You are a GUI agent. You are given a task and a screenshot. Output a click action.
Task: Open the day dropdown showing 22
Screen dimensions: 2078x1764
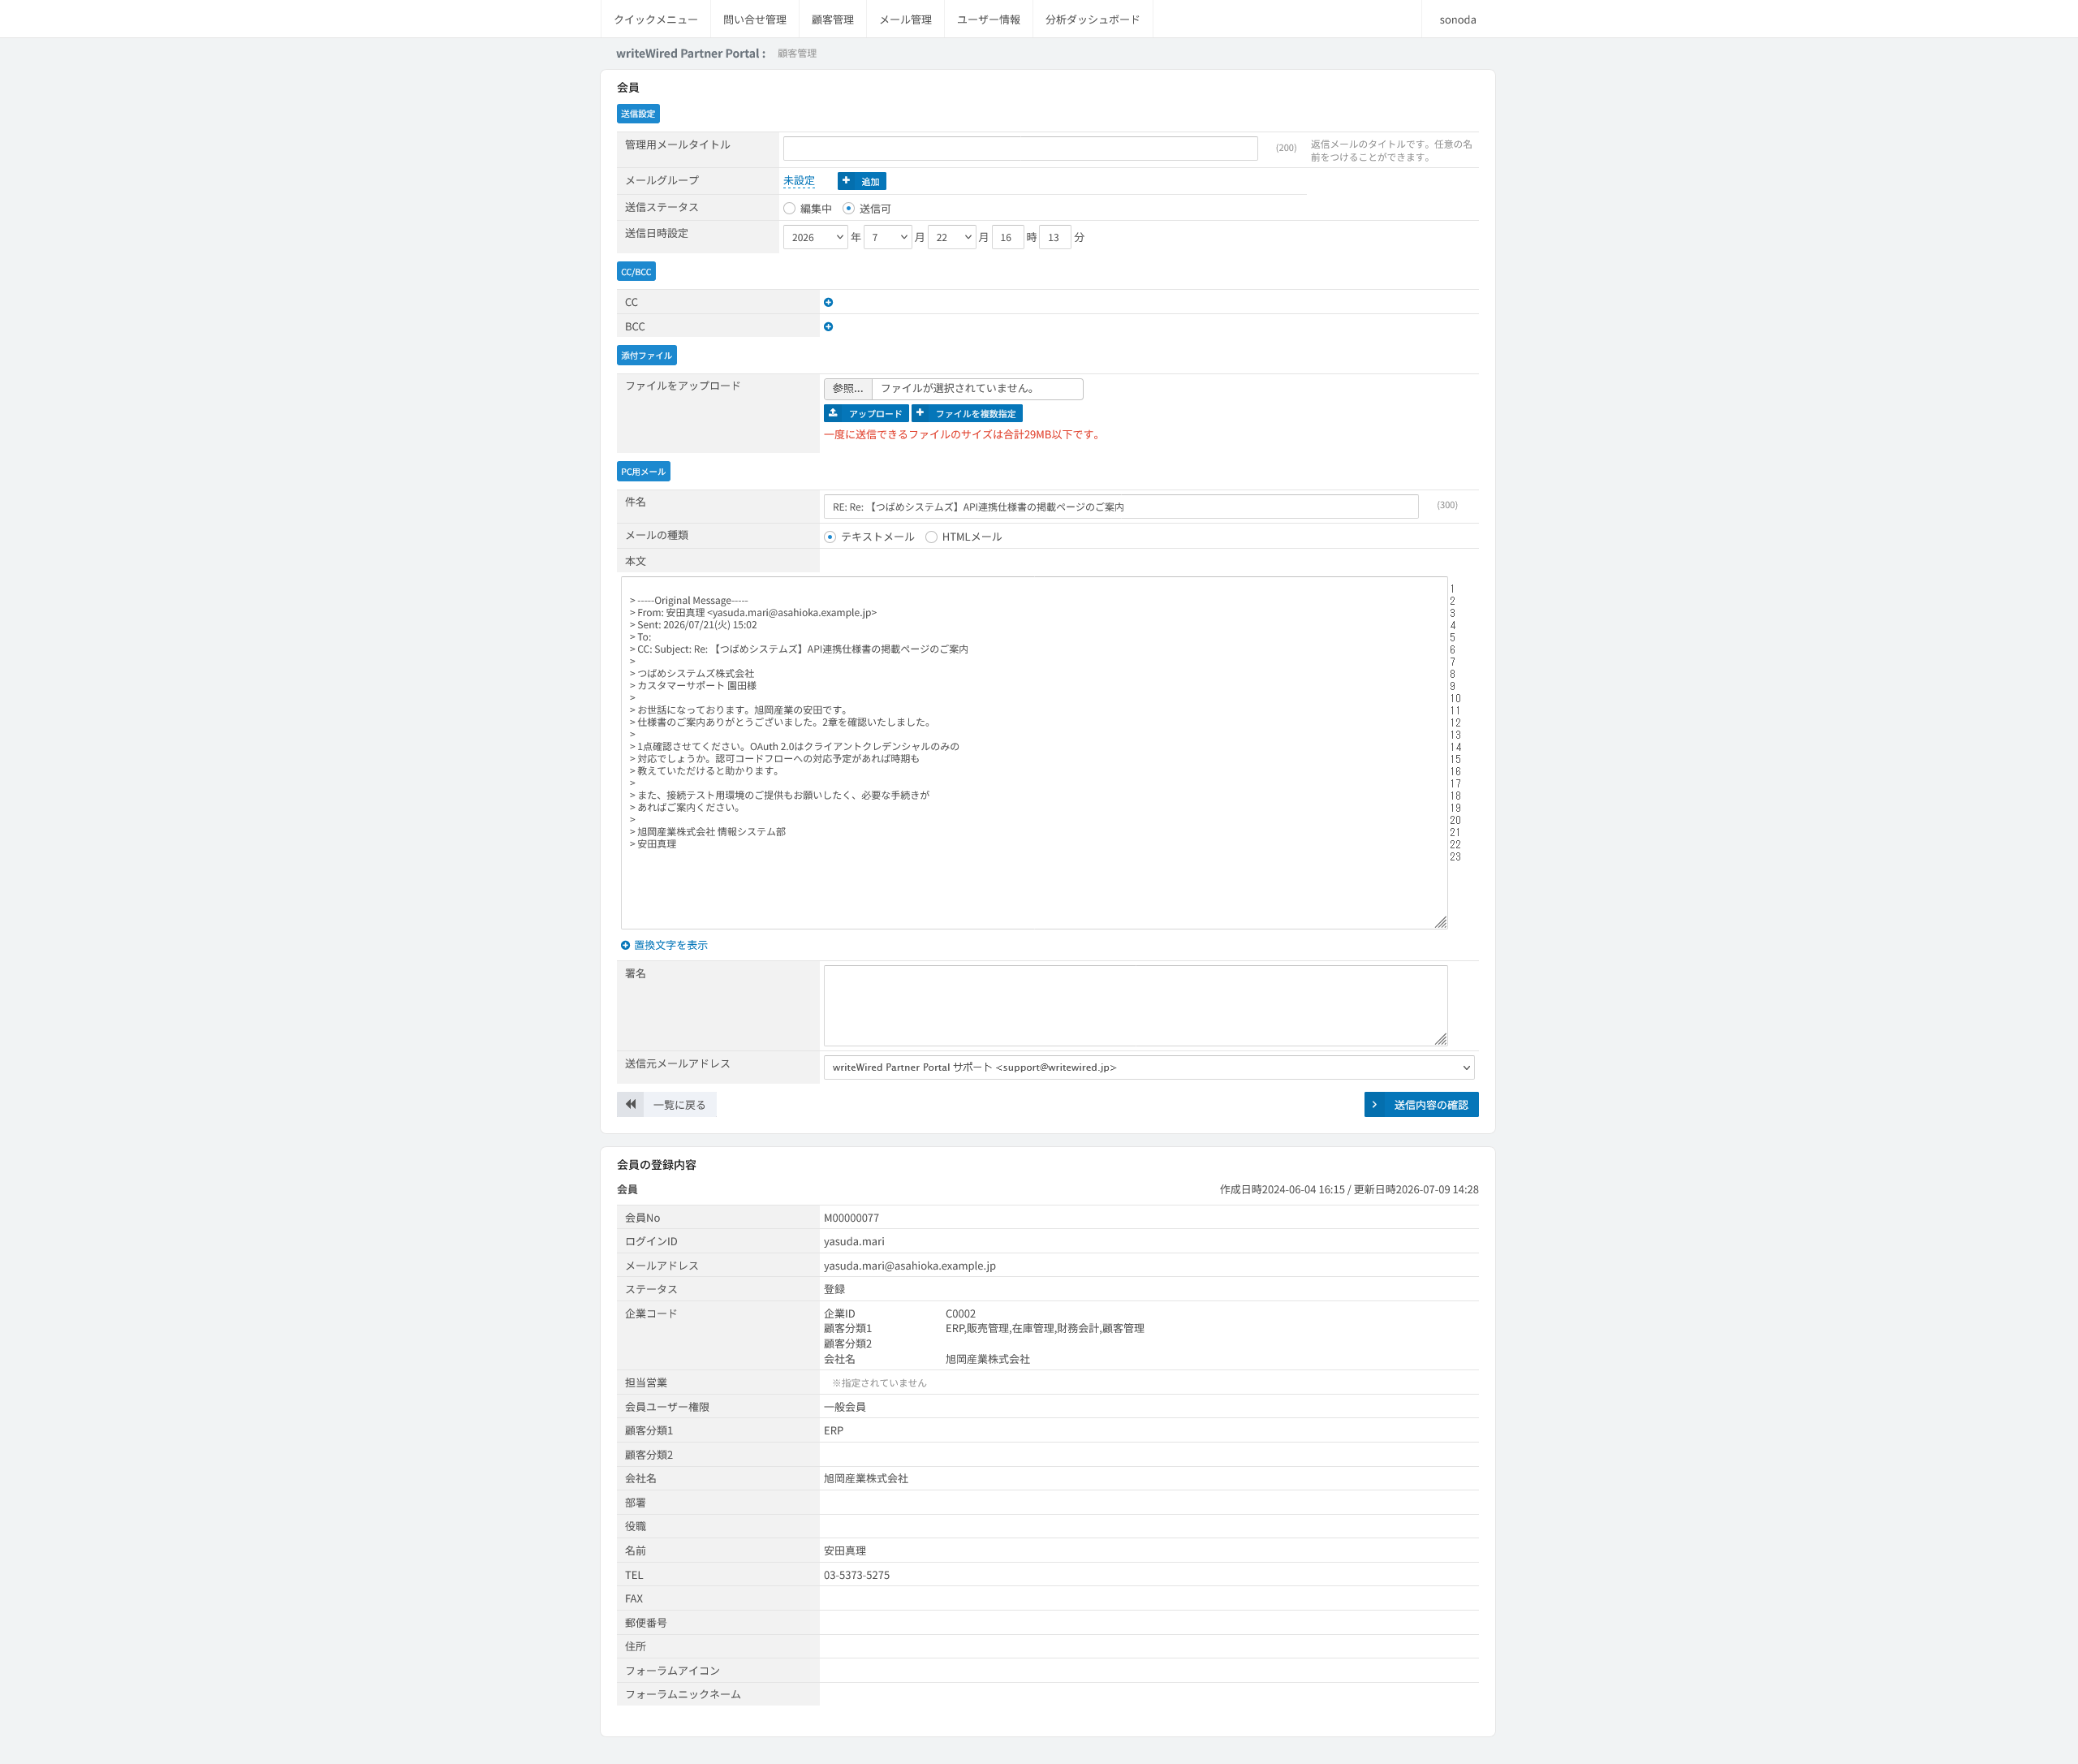(951, 237)
